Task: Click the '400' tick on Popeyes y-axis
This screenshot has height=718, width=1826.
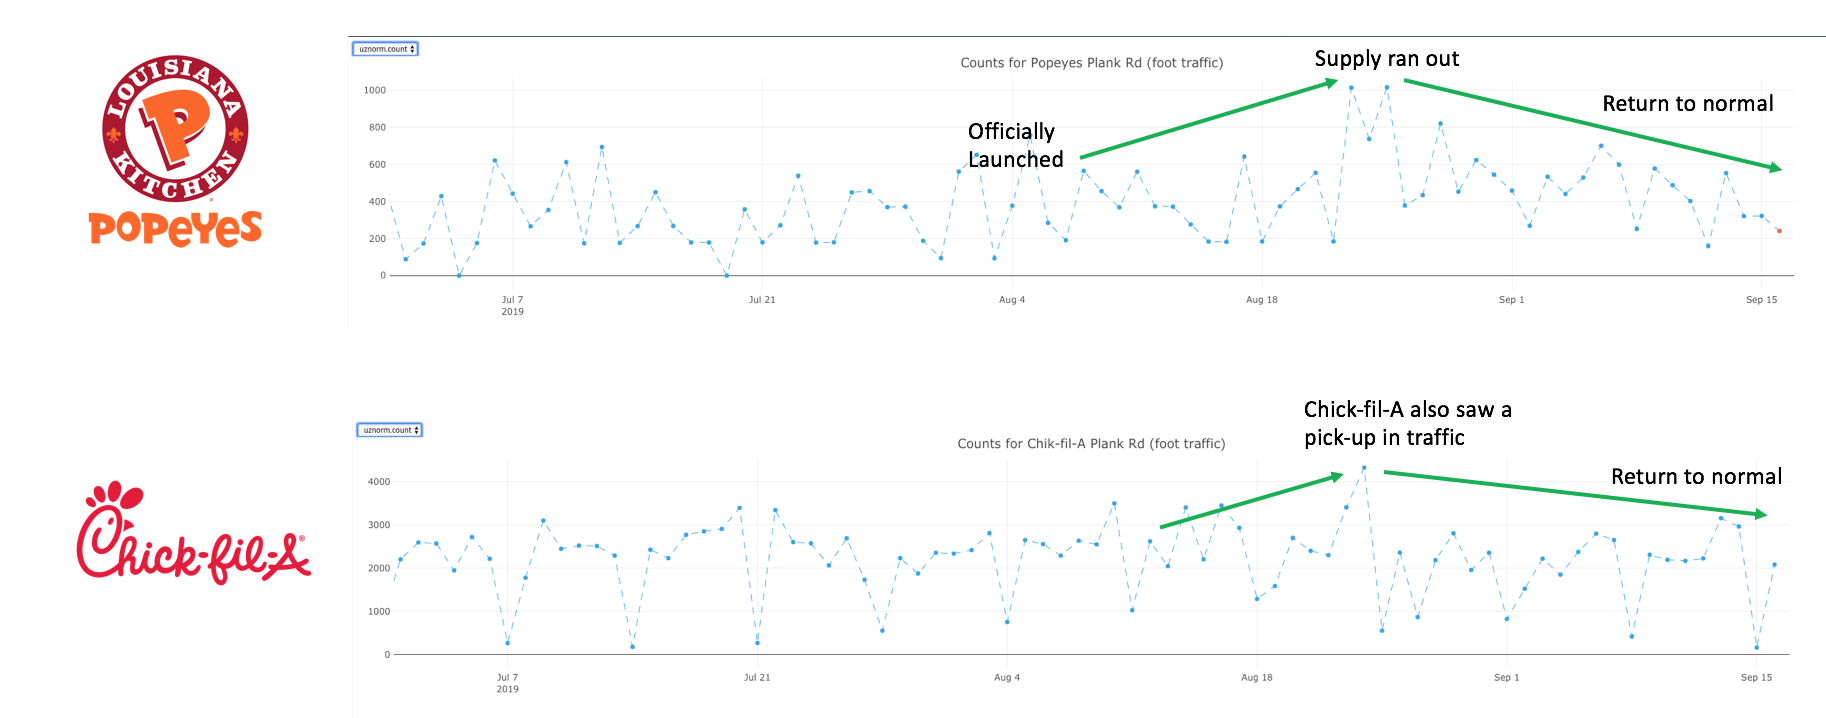Action: [x=377, y=201]
